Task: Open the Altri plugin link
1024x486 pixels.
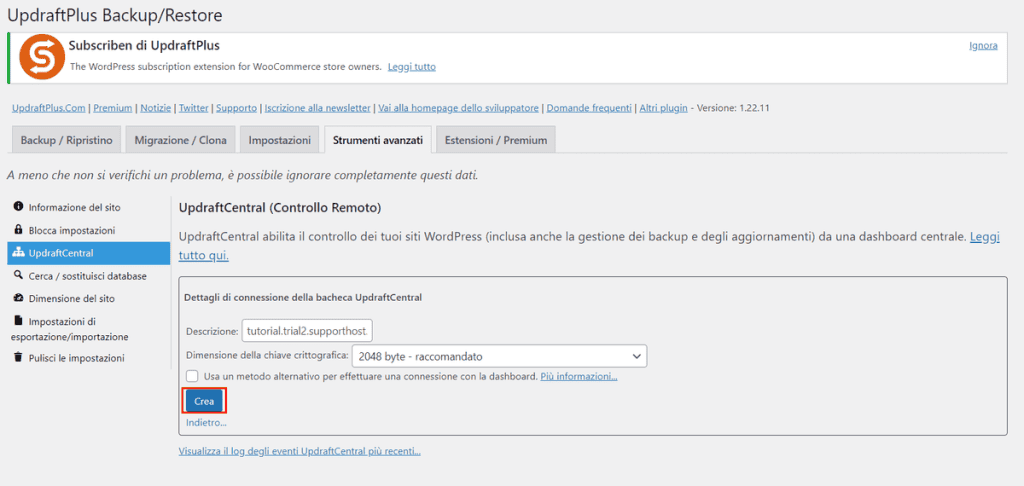Action: pos(663,108)
